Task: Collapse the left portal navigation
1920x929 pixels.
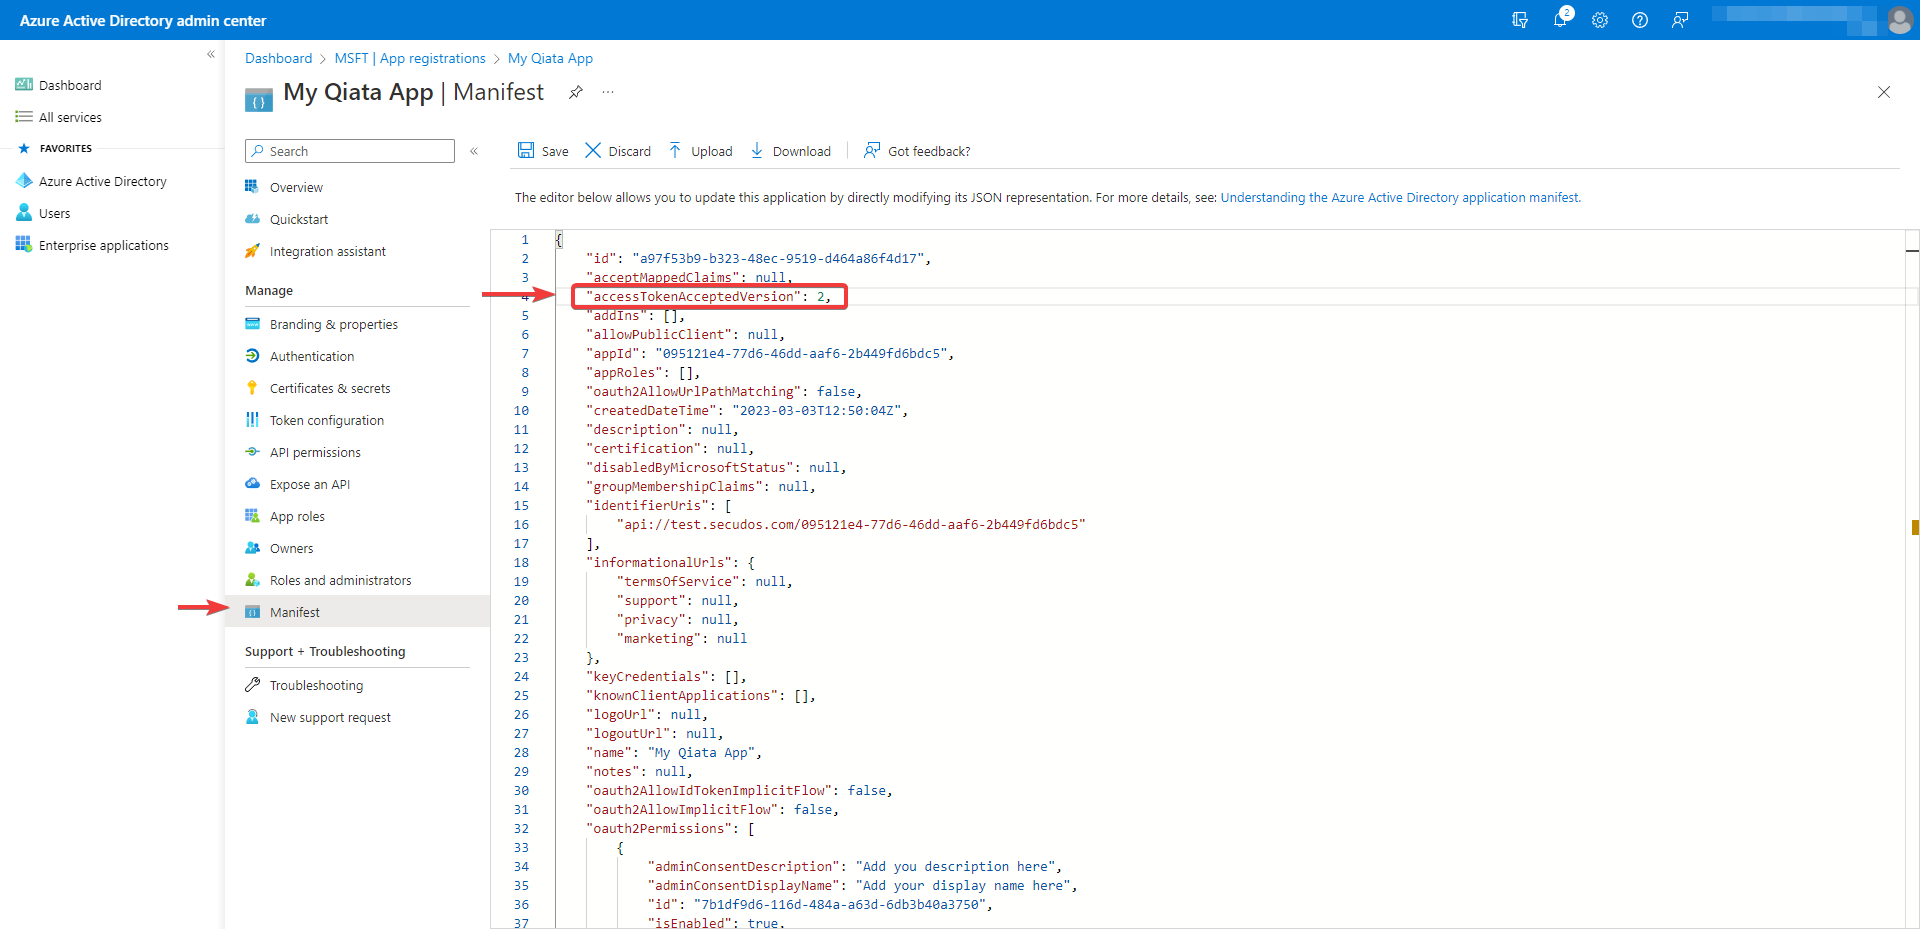Action: (211, 55)
